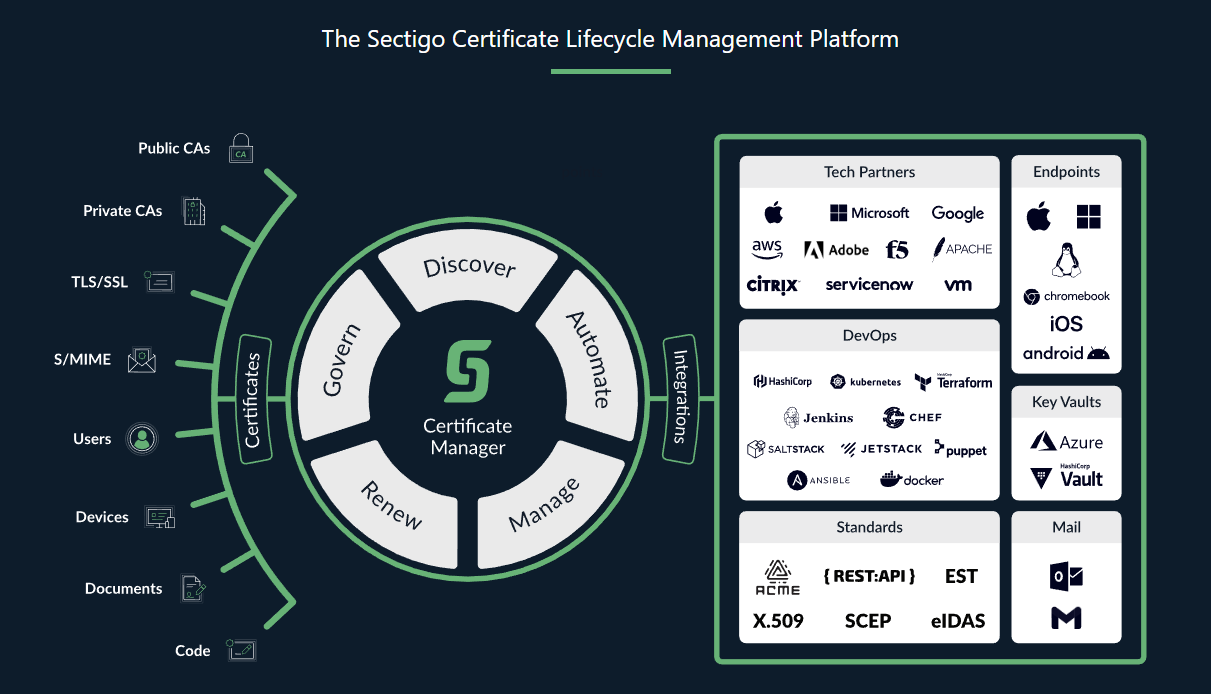Click the Discover ring segment
Image resolution: width=1211 pixels, height=694 pixels.
[468, 265]
